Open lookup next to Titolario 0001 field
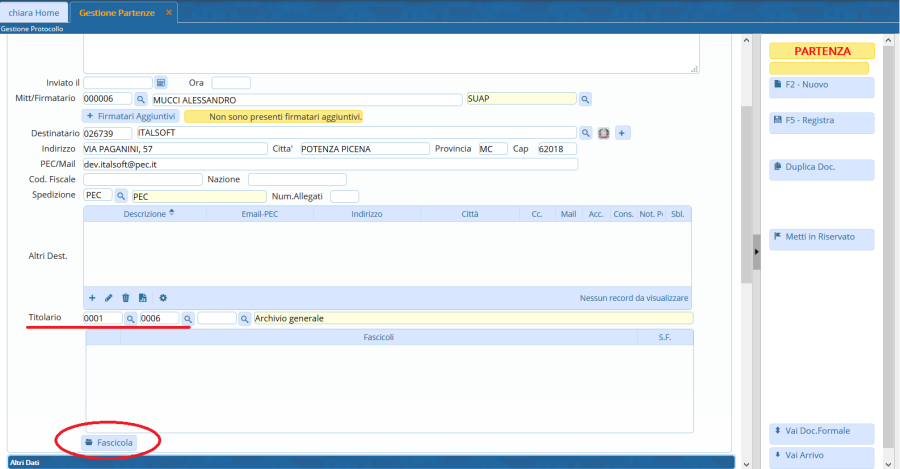 (x=130, y=318)
